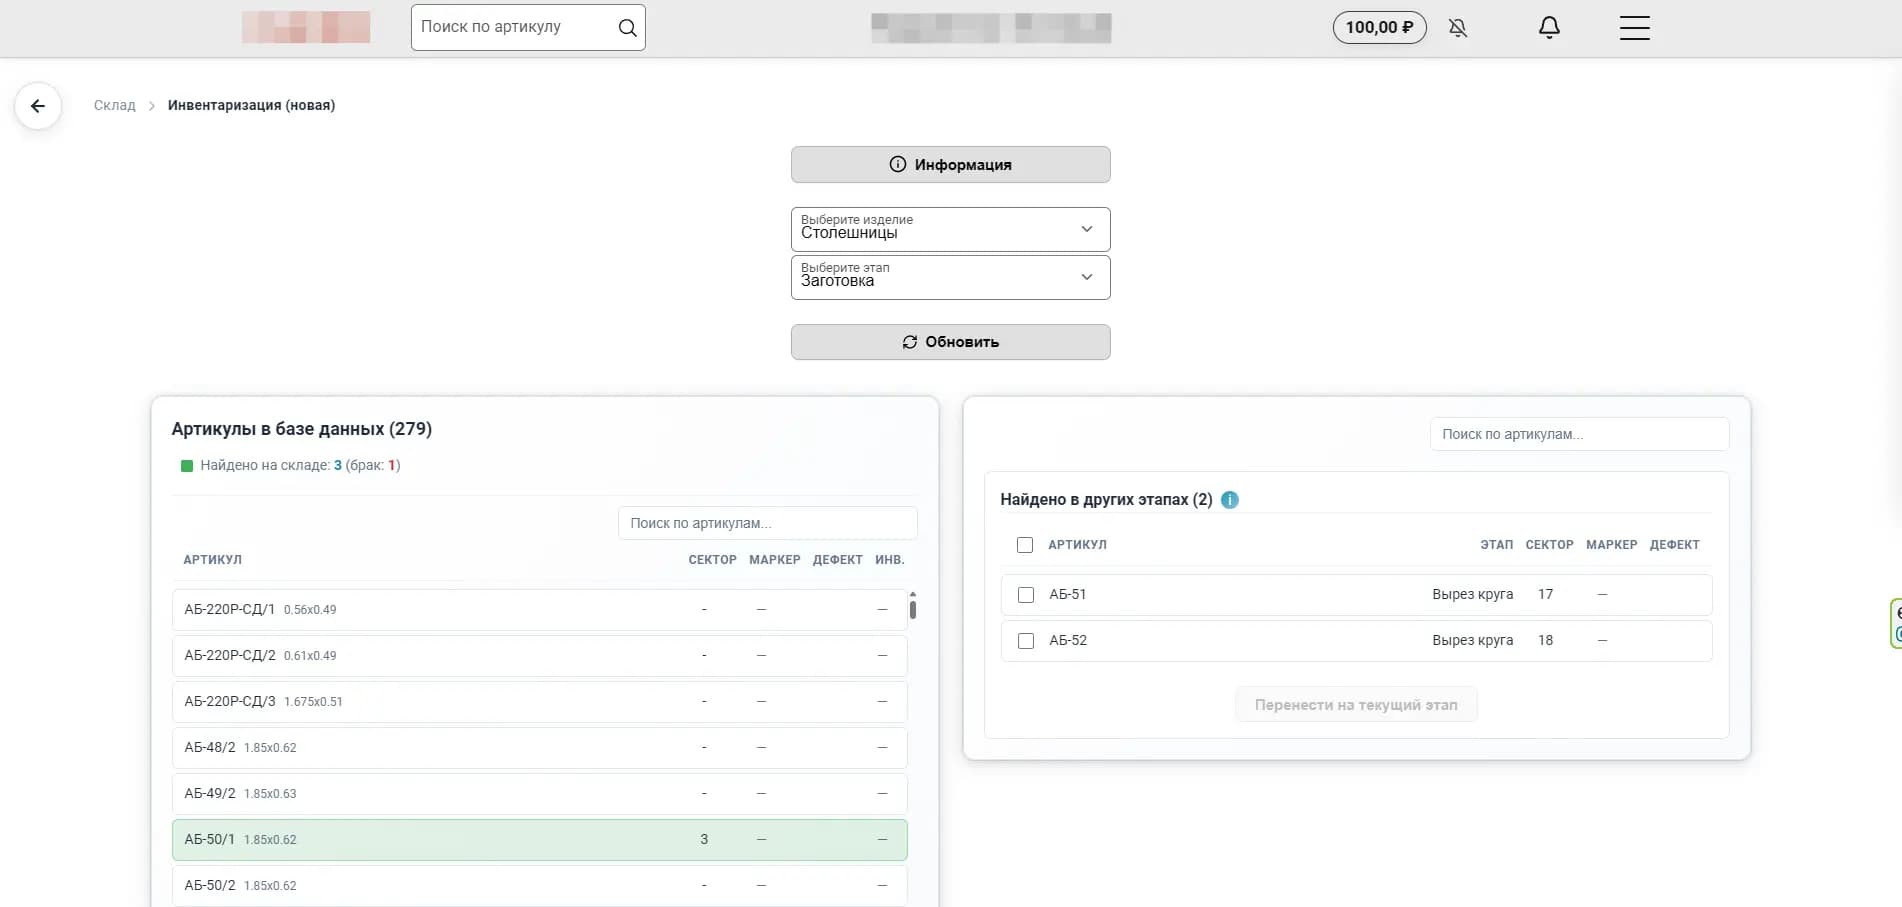Open the Склад breadcrumb link
1902x907 pixels.
click(x=116, y=105)
